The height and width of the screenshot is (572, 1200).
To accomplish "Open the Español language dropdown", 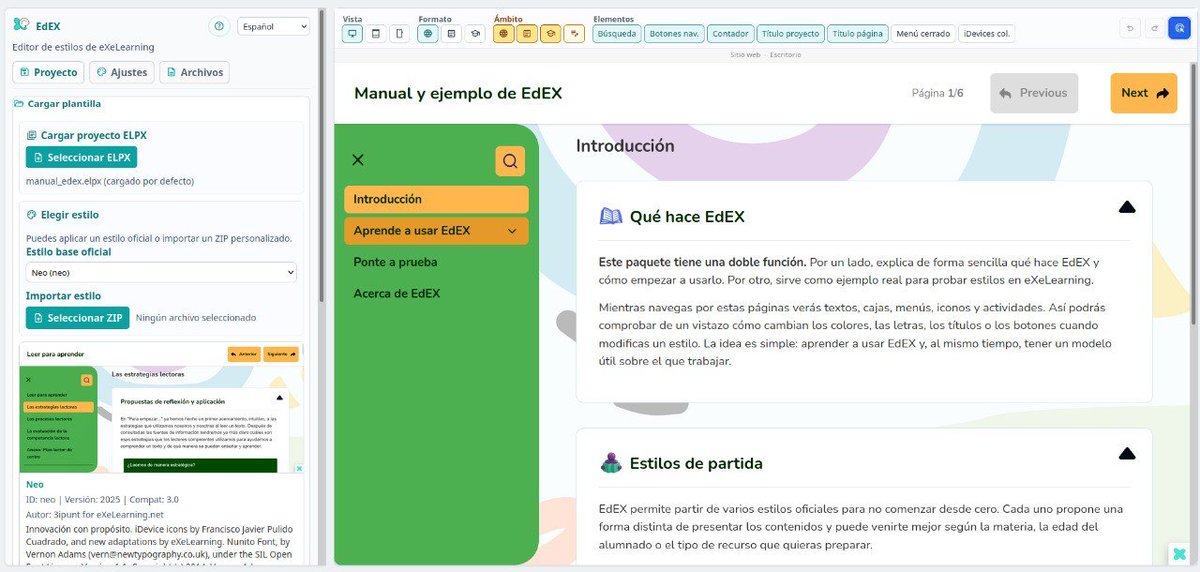I will (x=274, y=26).
